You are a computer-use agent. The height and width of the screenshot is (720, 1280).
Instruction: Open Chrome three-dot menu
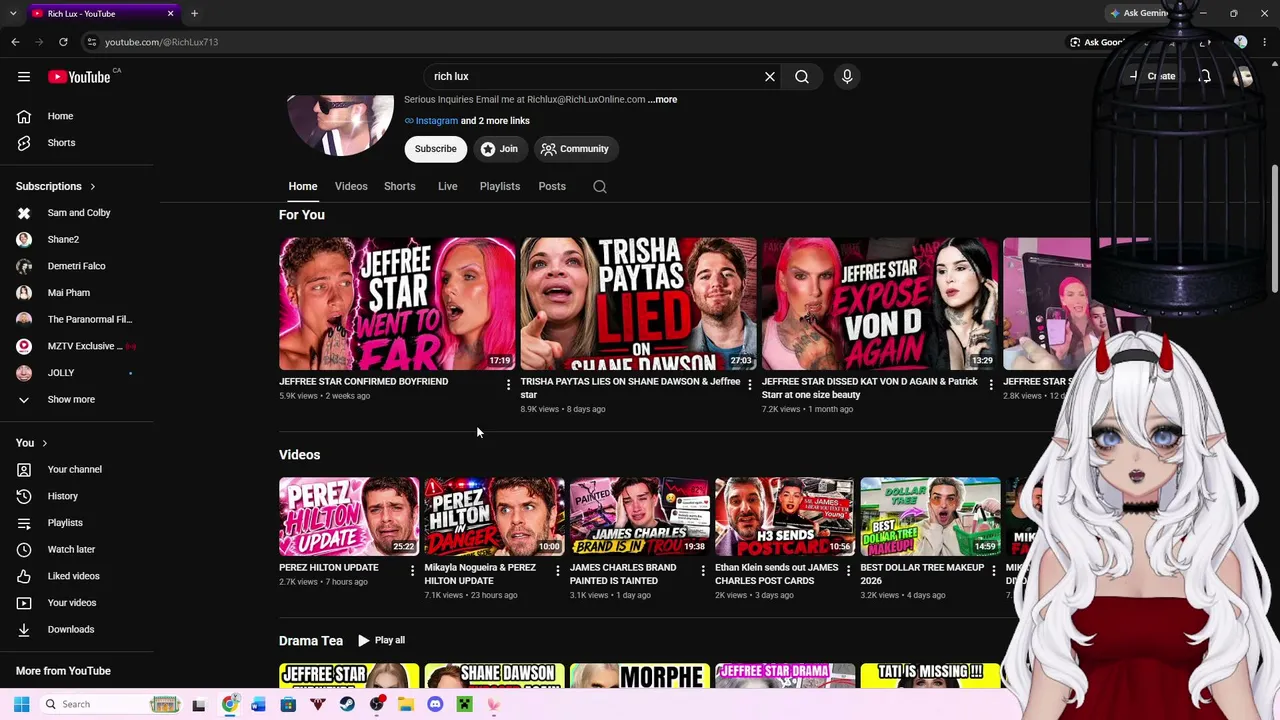(1263, 42)
